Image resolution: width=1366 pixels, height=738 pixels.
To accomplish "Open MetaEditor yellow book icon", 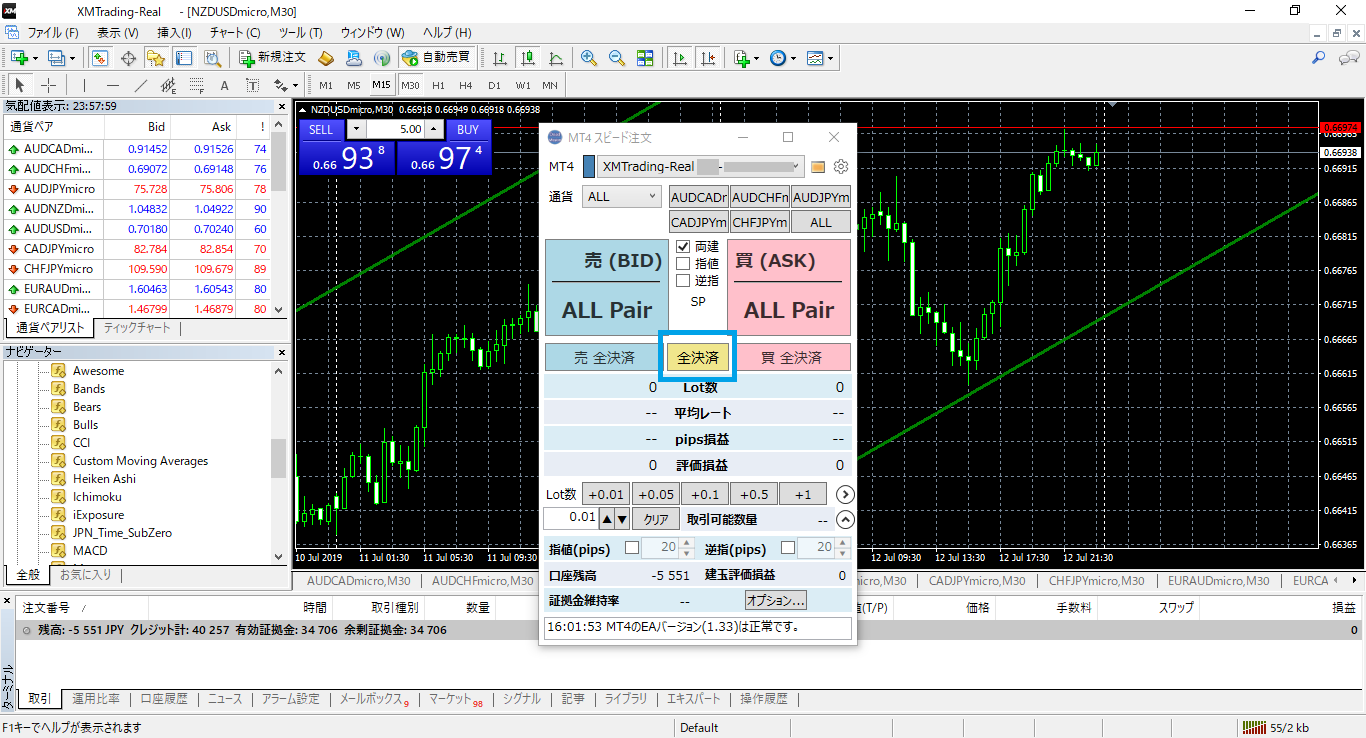I will tap(326, 58).
